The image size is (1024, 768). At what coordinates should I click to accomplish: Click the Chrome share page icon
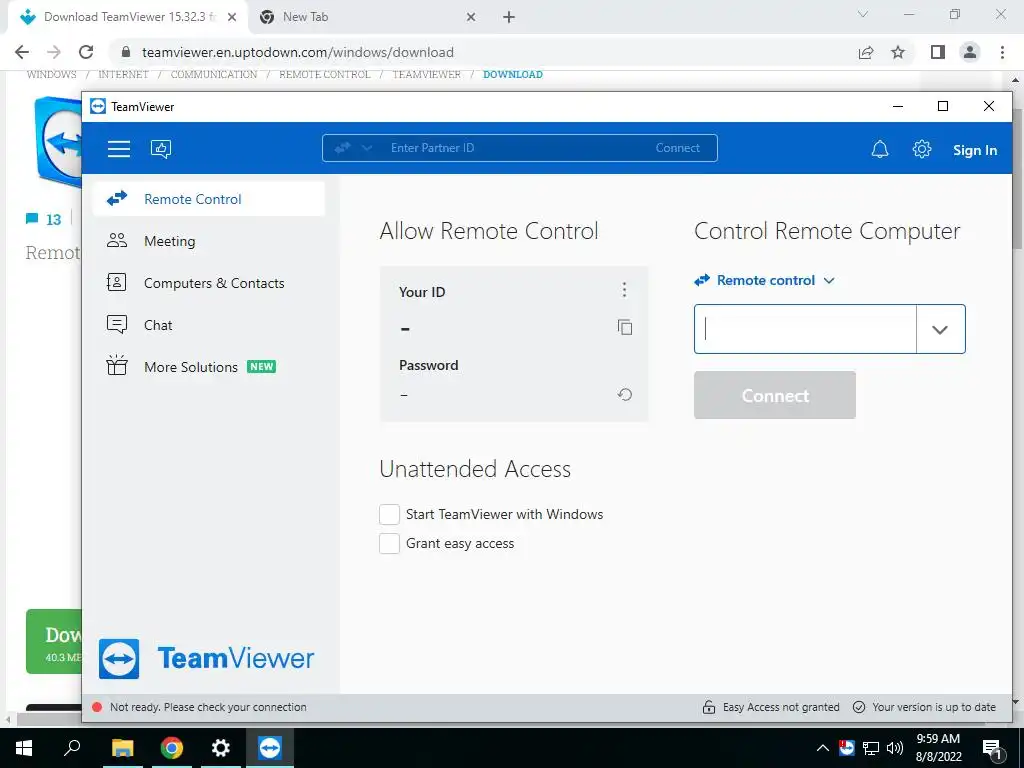tap(866, 52)
